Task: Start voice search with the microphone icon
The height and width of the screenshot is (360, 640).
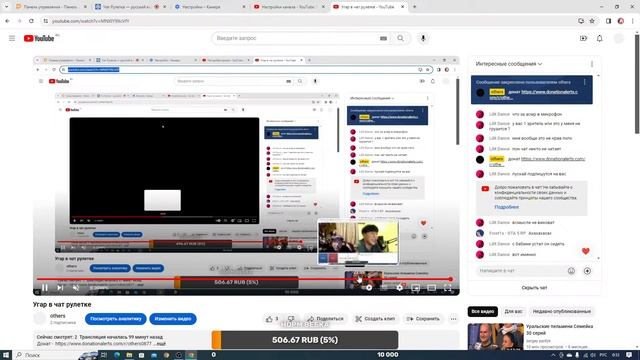Action: (423, 38)
